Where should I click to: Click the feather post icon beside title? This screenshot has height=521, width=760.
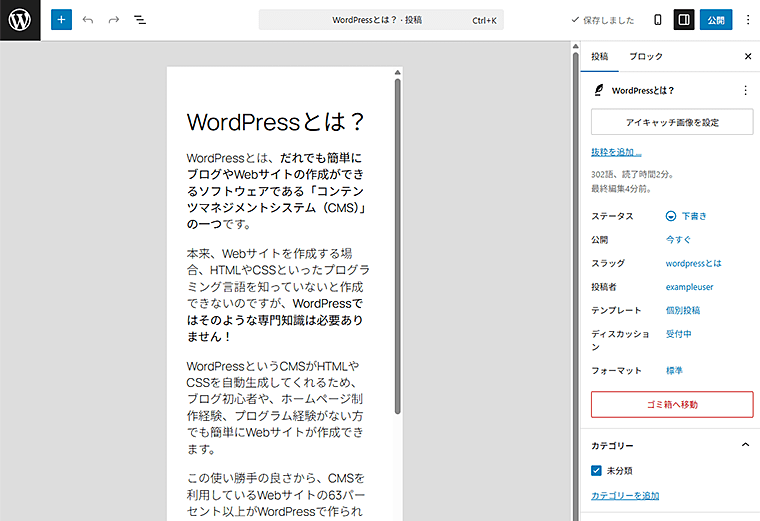[x=599, y=90]
